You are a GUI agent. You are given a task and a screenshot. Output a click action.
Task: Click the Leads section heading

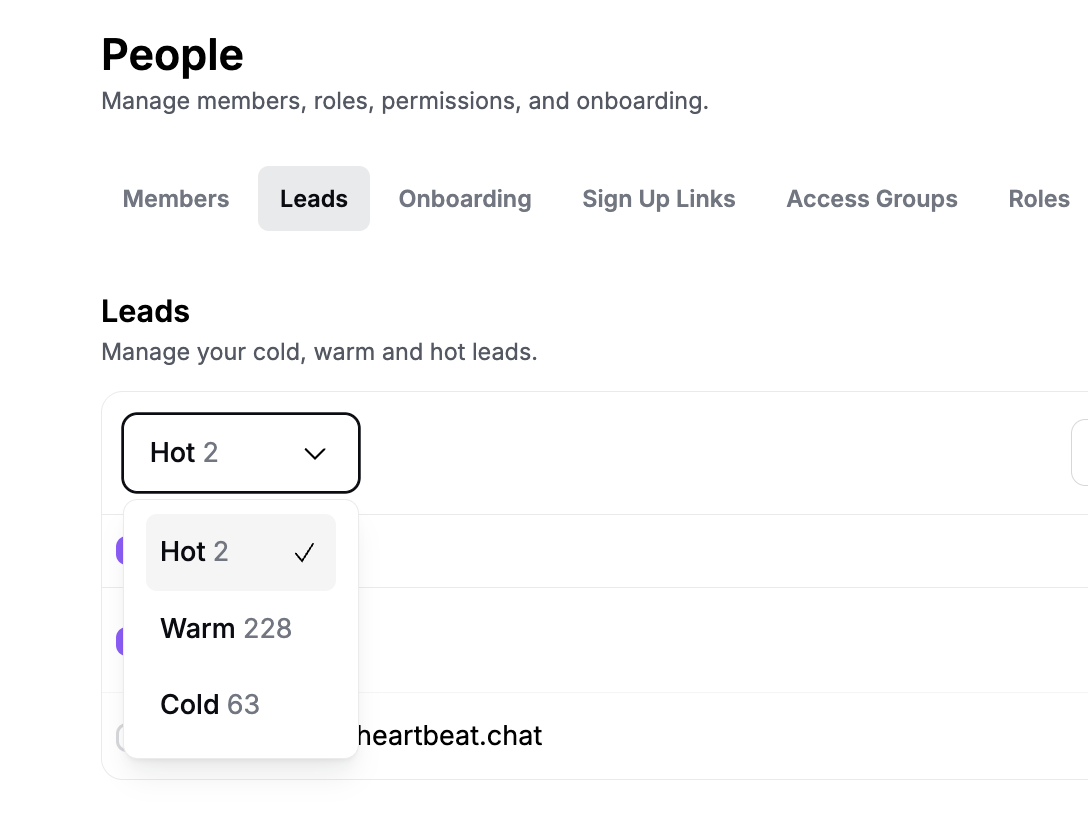[145, 311]
